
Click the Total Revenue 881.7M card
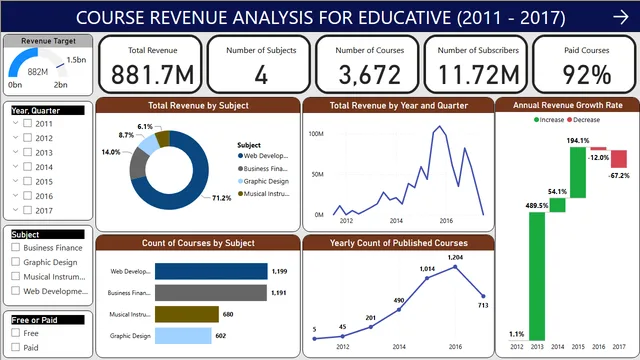151,64
